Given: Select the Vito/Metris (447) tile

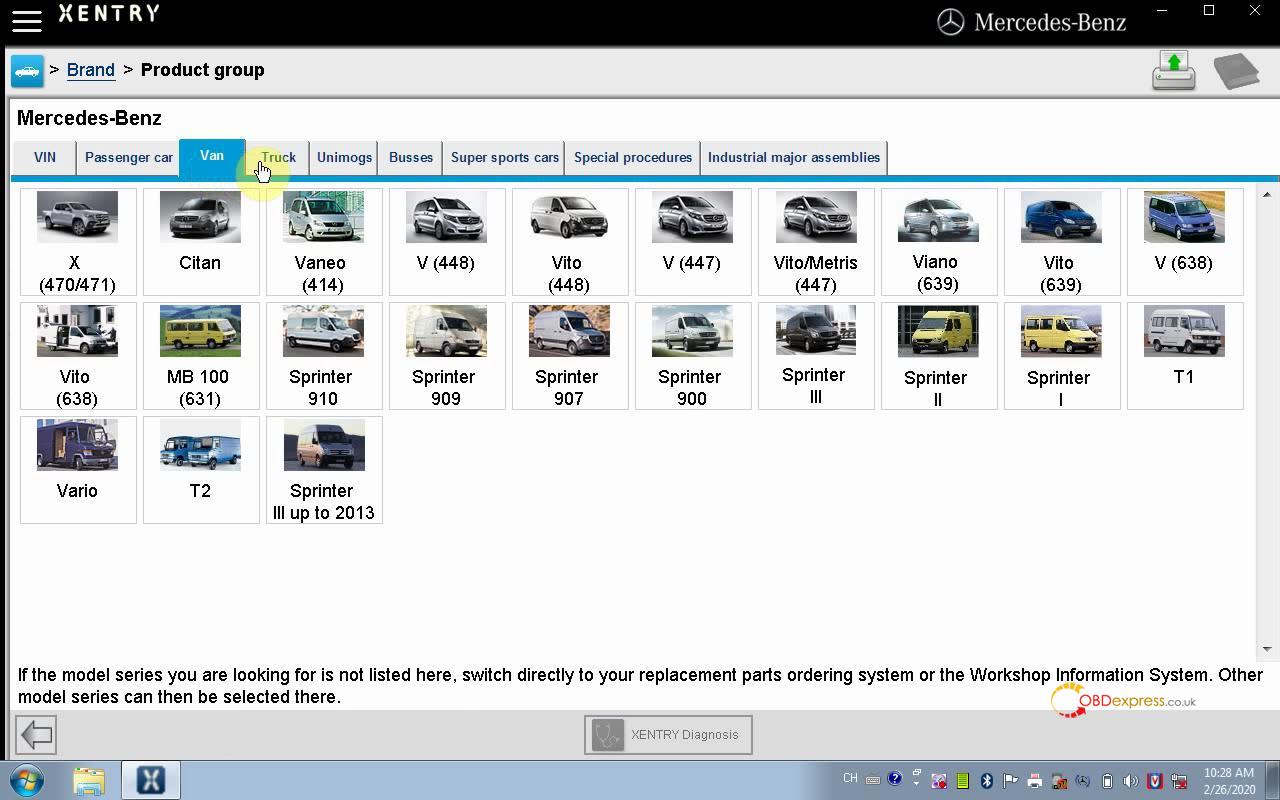Looking at the screenshot, I should (816, 242).
